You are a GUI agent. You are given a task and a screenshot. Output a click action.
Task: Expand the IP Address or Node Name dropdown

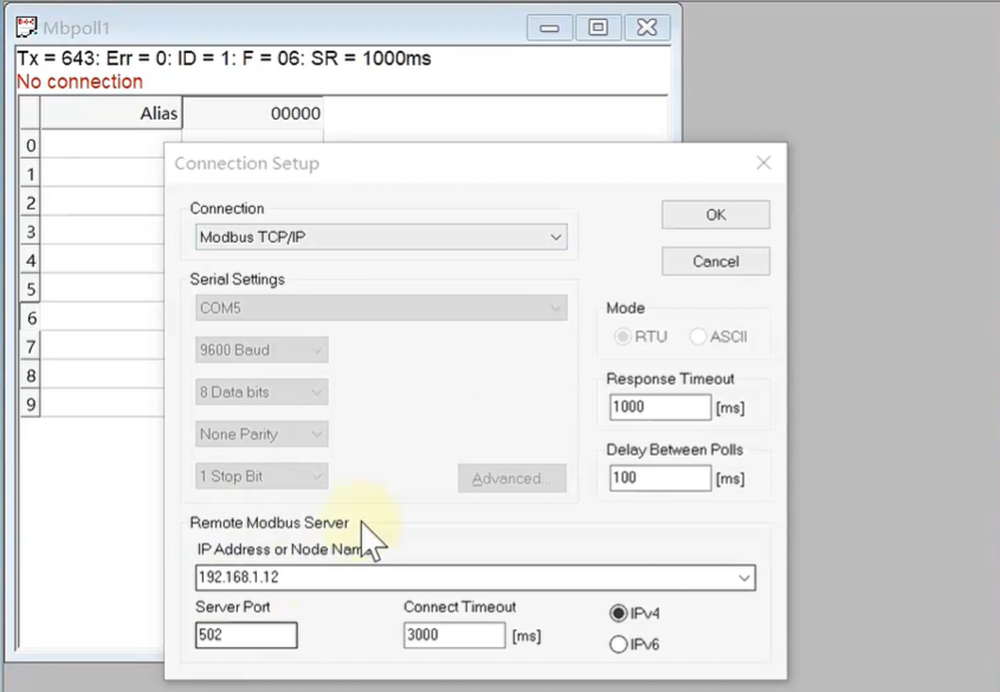click(x=743, y=578)
